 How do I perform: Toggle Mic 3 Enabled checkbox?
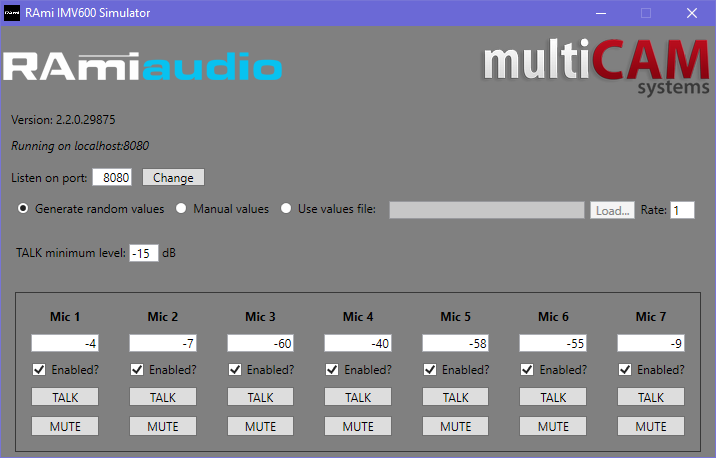pos(235,369)
